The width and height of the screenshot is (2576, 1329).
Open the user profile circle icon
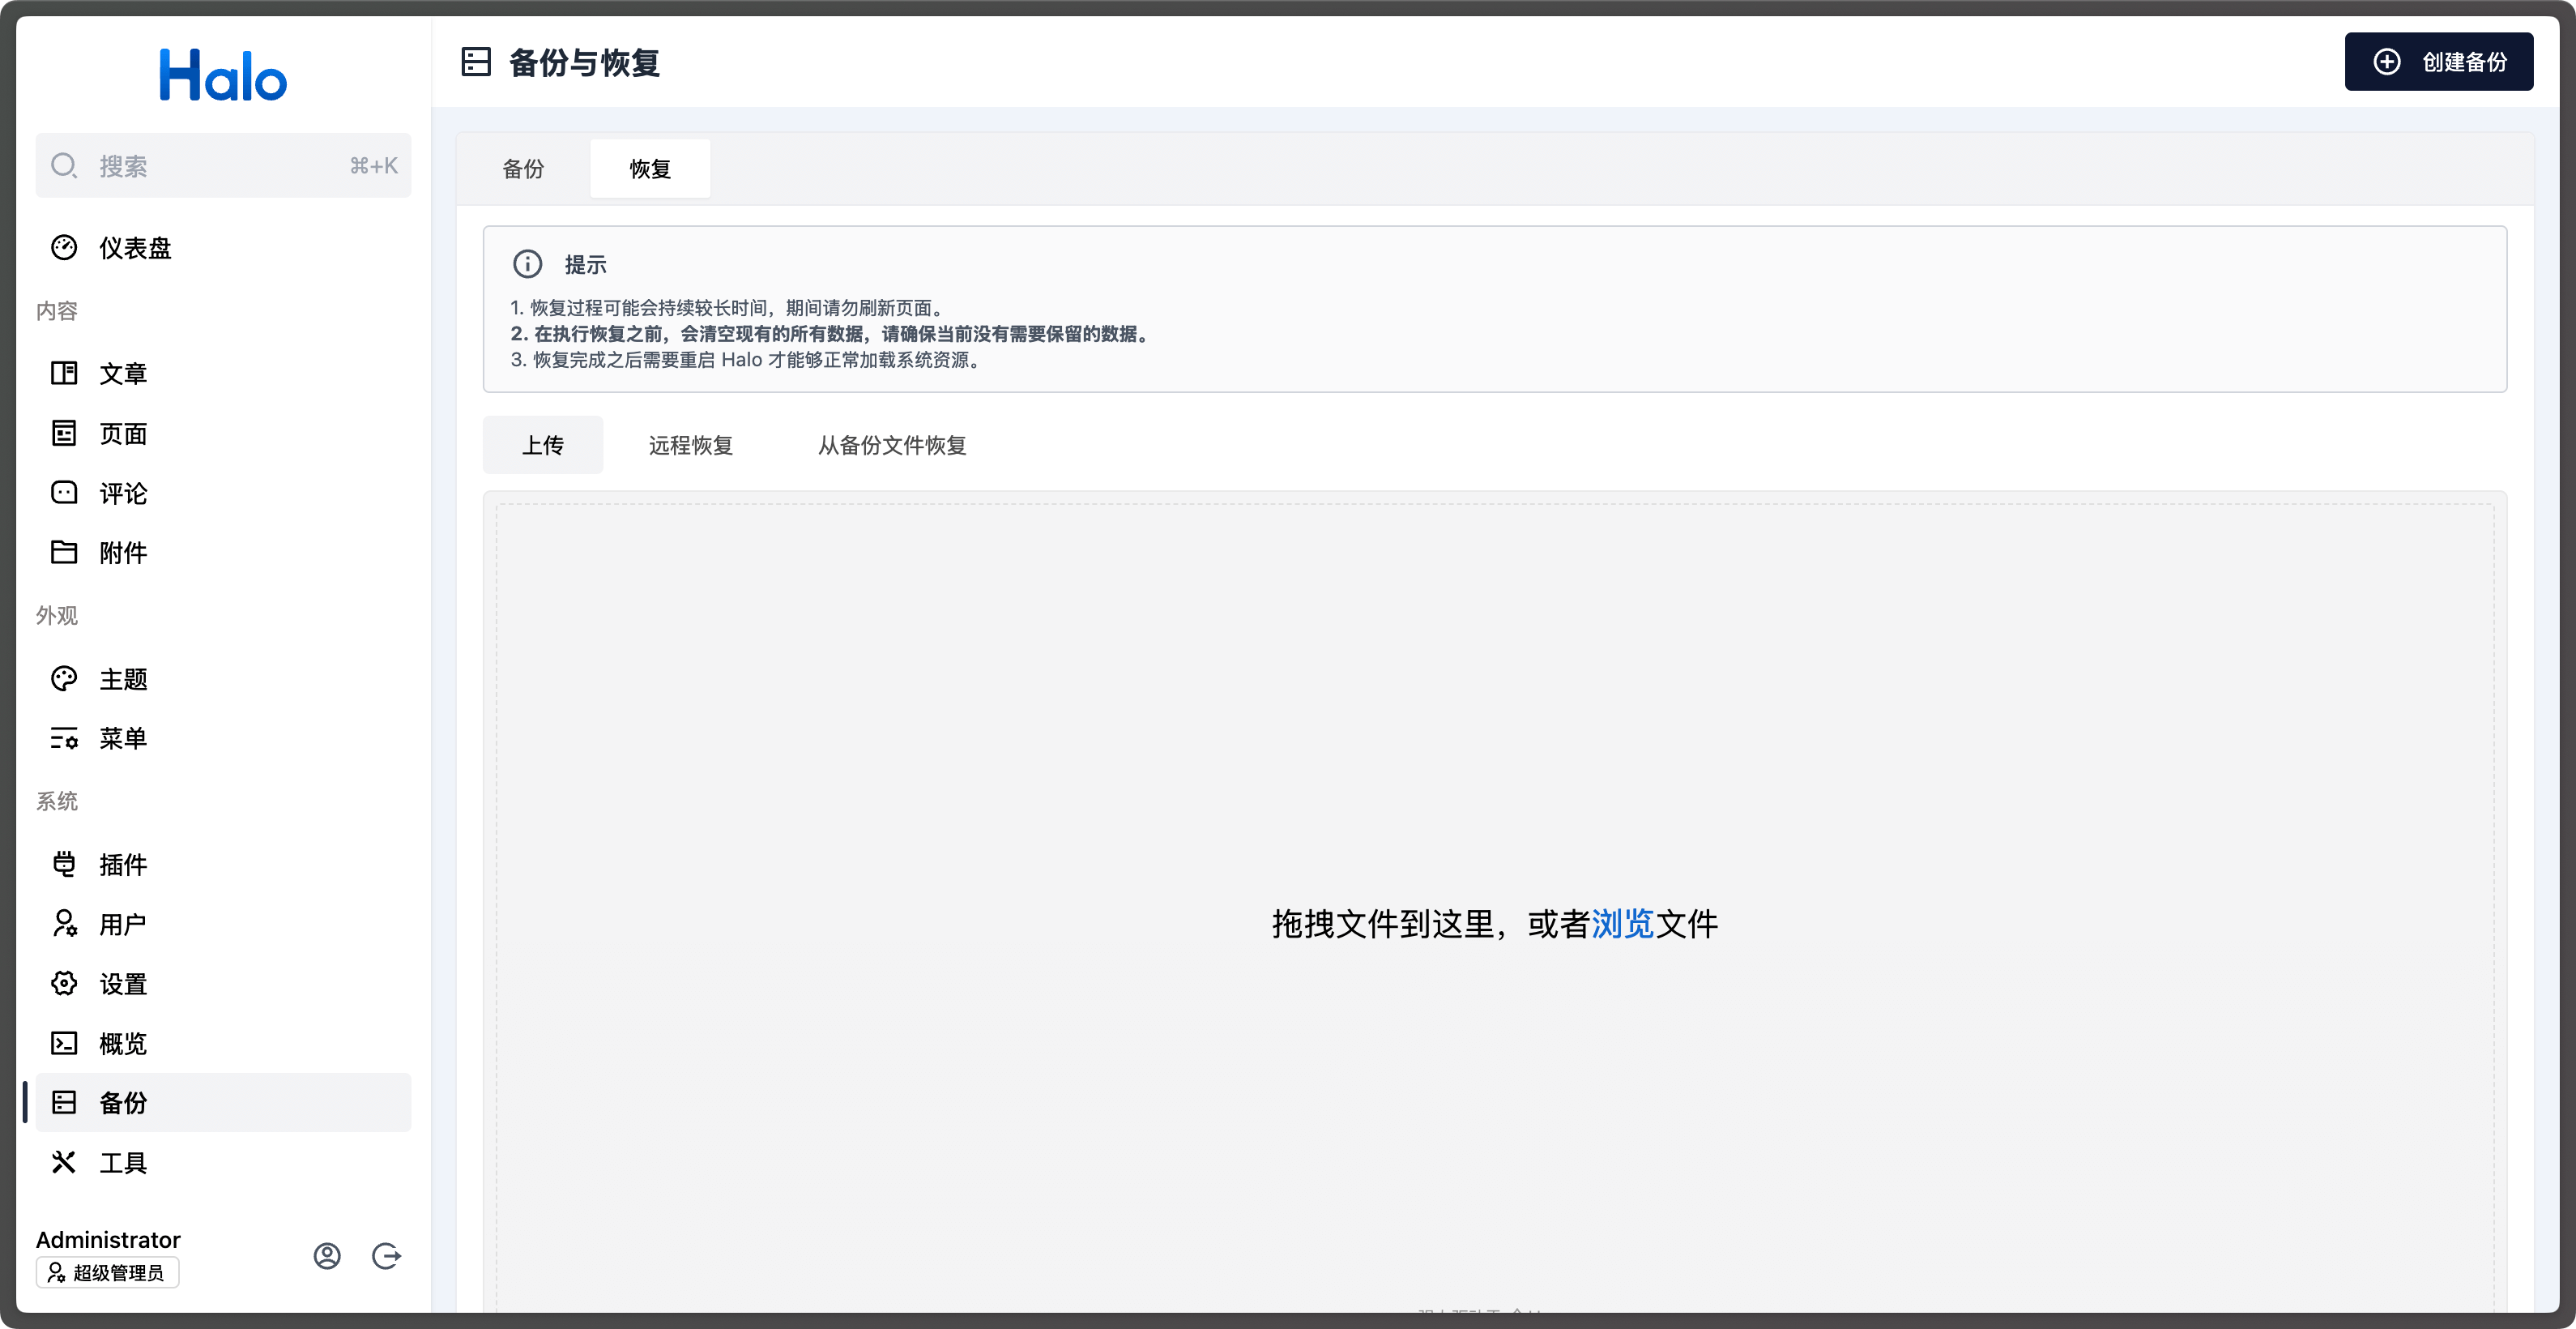click(x=327, y=1256)
